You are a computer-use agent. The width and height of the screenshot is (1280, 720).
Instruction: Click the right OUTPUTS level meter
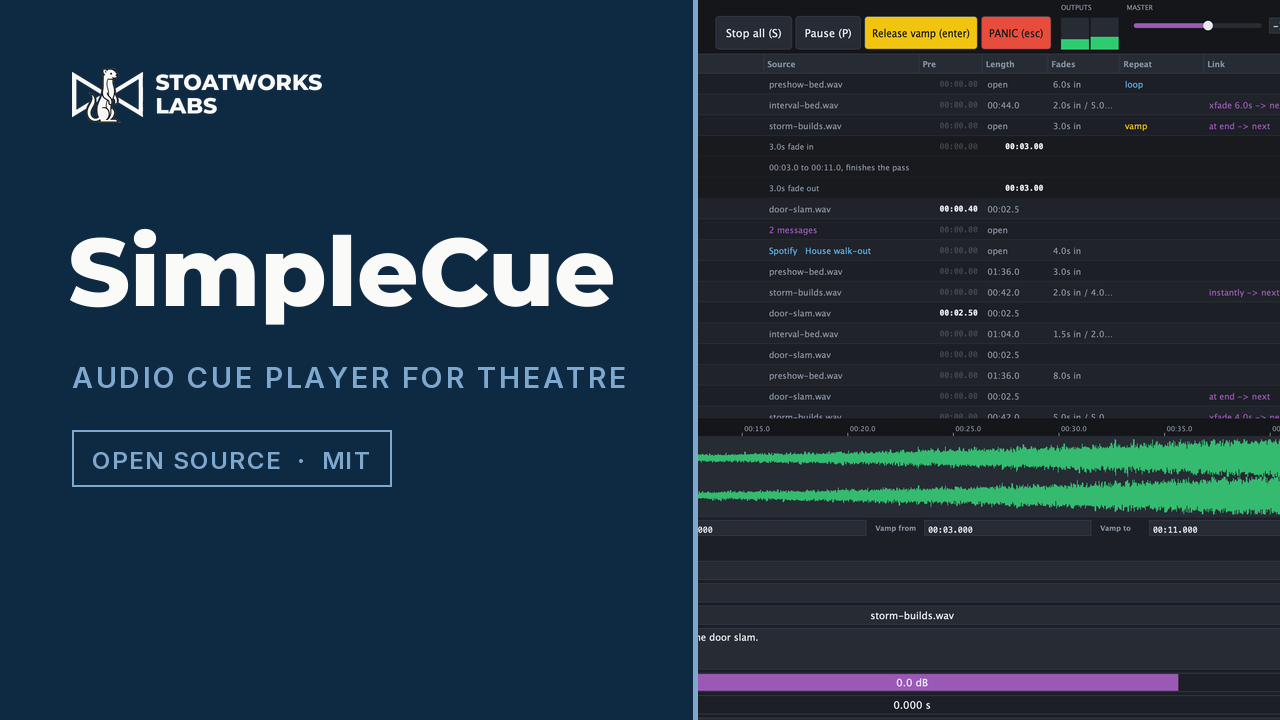[1105, 33]
